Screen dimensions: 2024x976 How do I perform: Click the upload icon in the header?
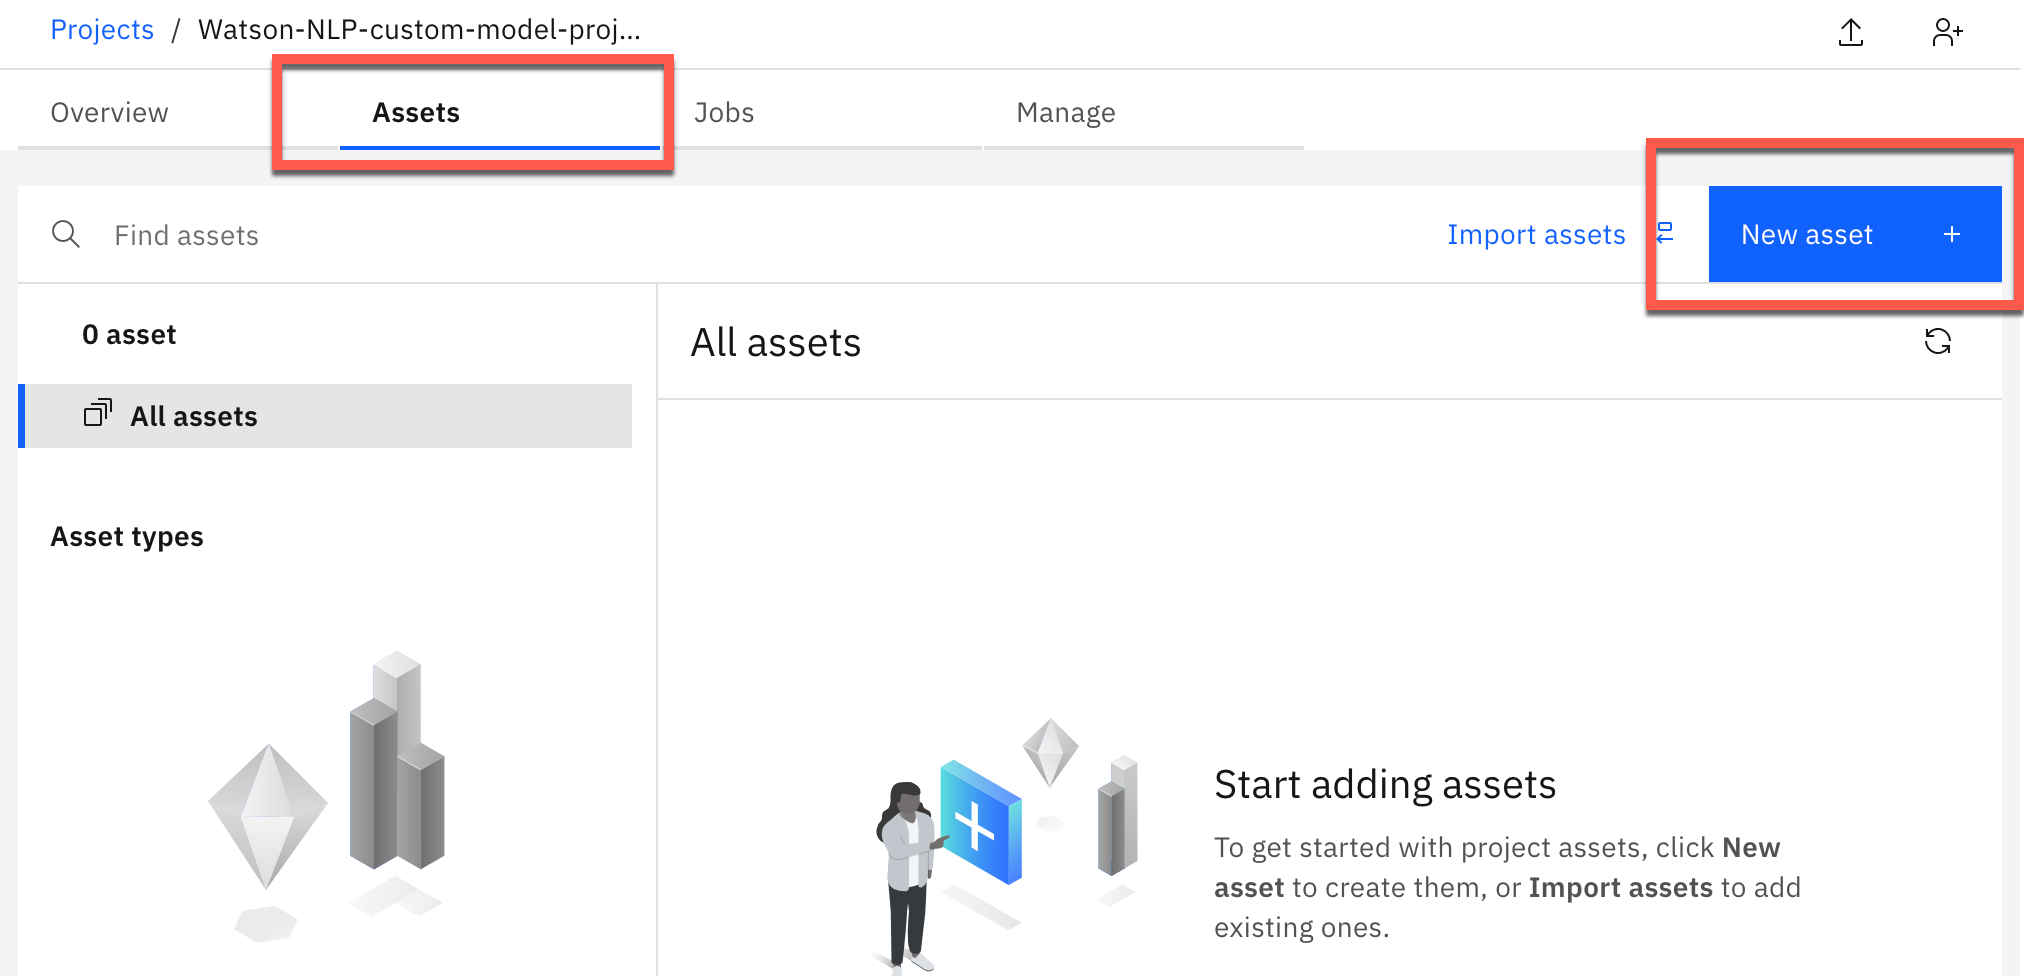point(1852,32)
